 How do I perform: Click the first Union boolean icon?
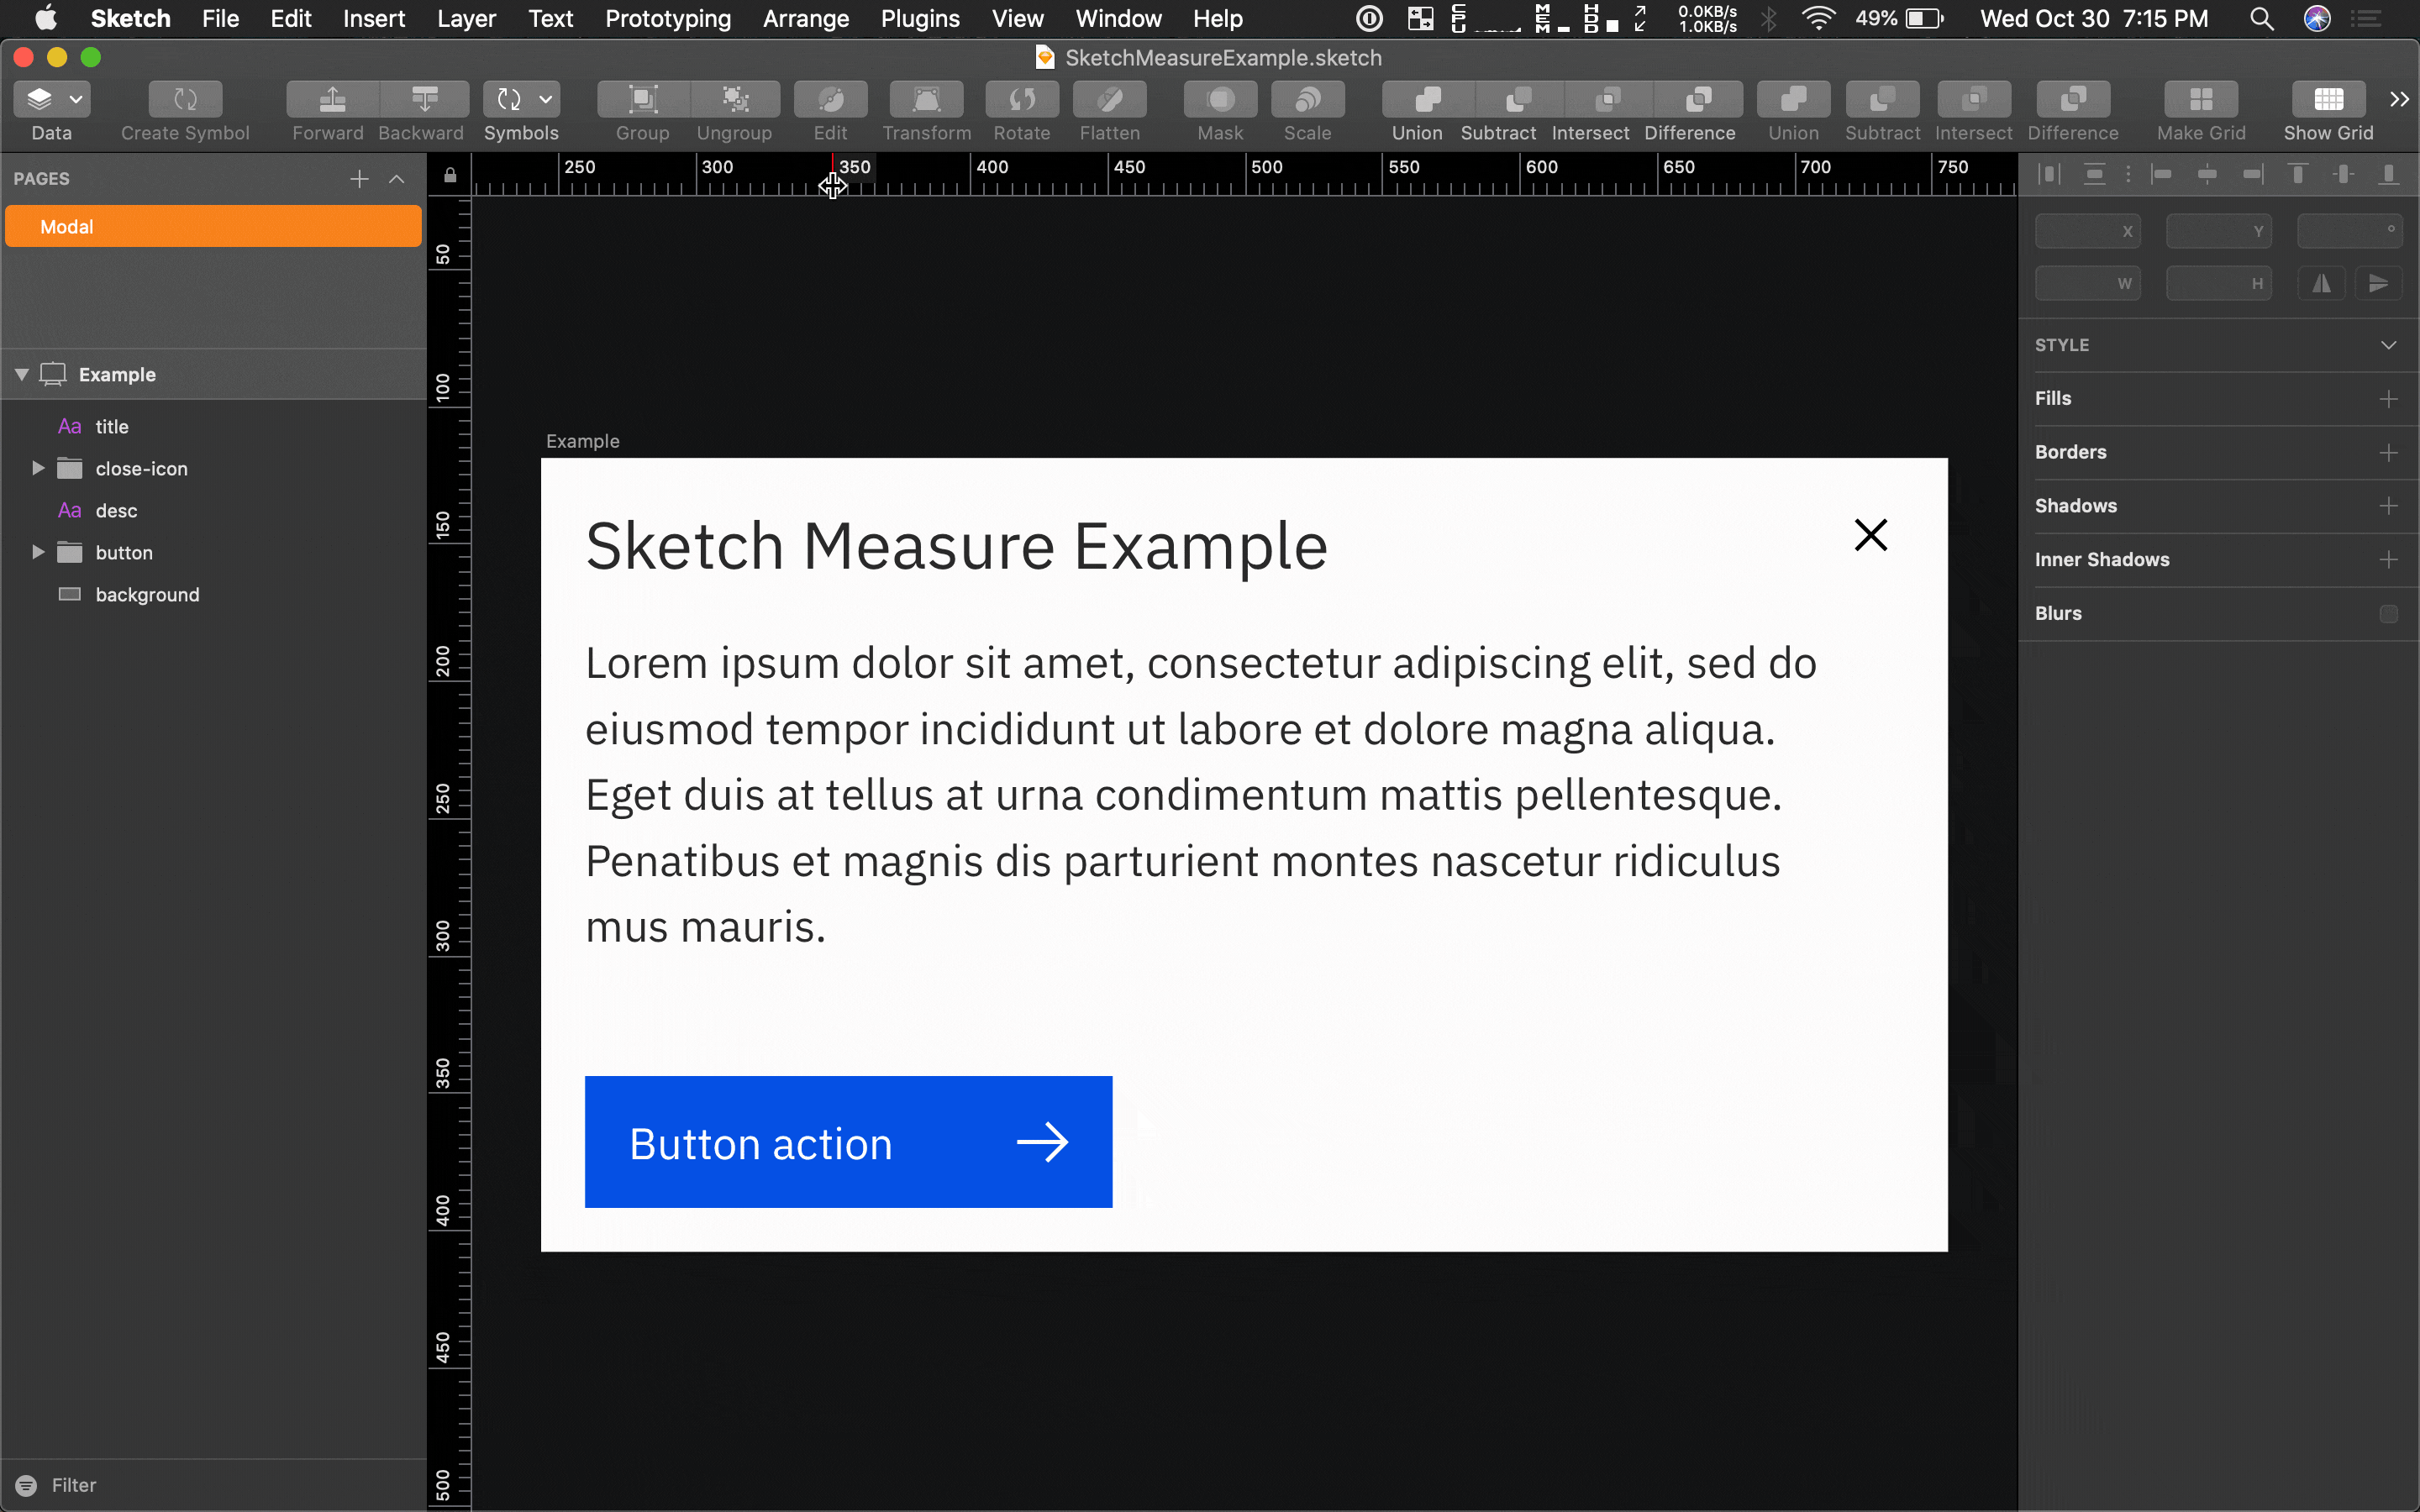(1428, 99)
